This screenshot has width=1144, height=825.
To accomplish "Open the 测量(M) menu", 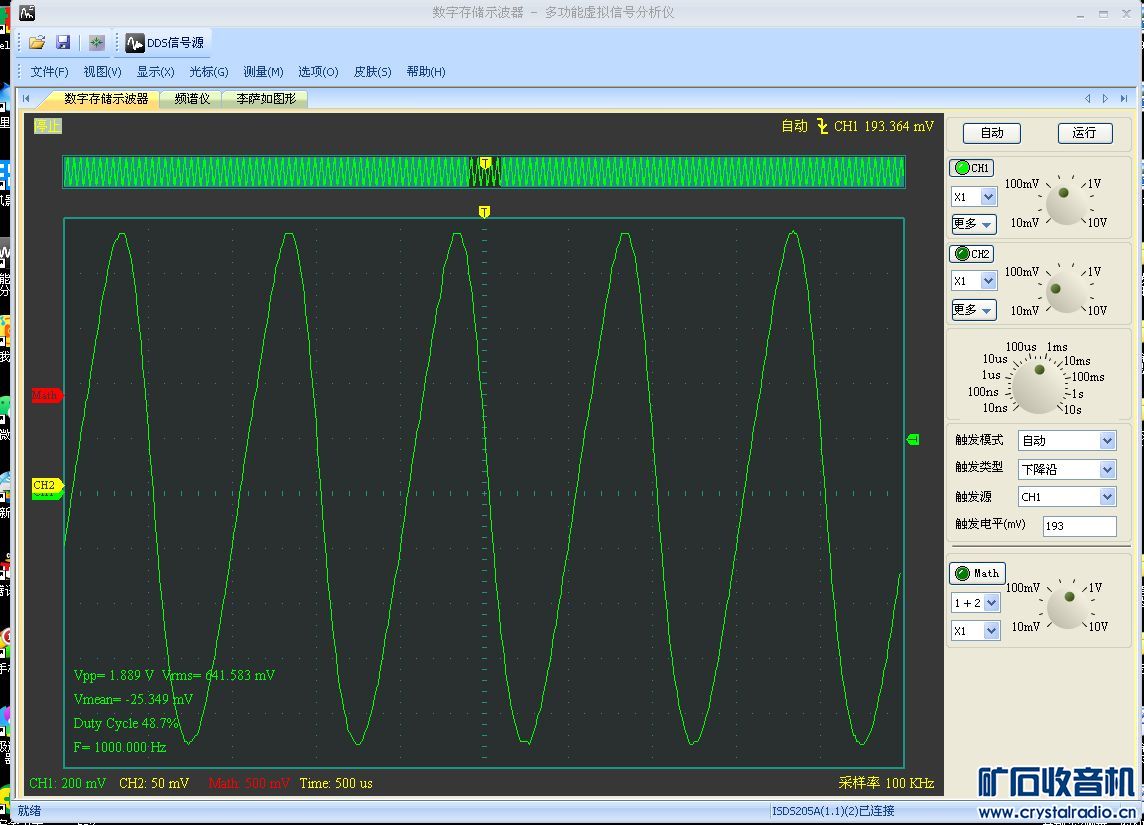I will pyautogui.click(x=263, y=72).
